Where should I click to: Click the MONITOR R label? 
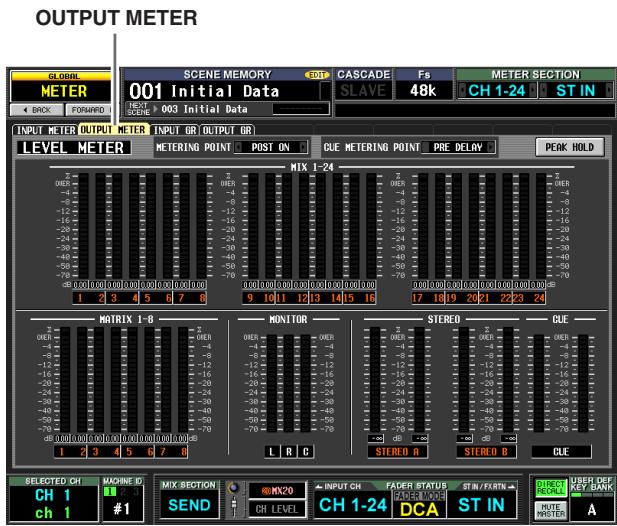click(x=289, y=452)
